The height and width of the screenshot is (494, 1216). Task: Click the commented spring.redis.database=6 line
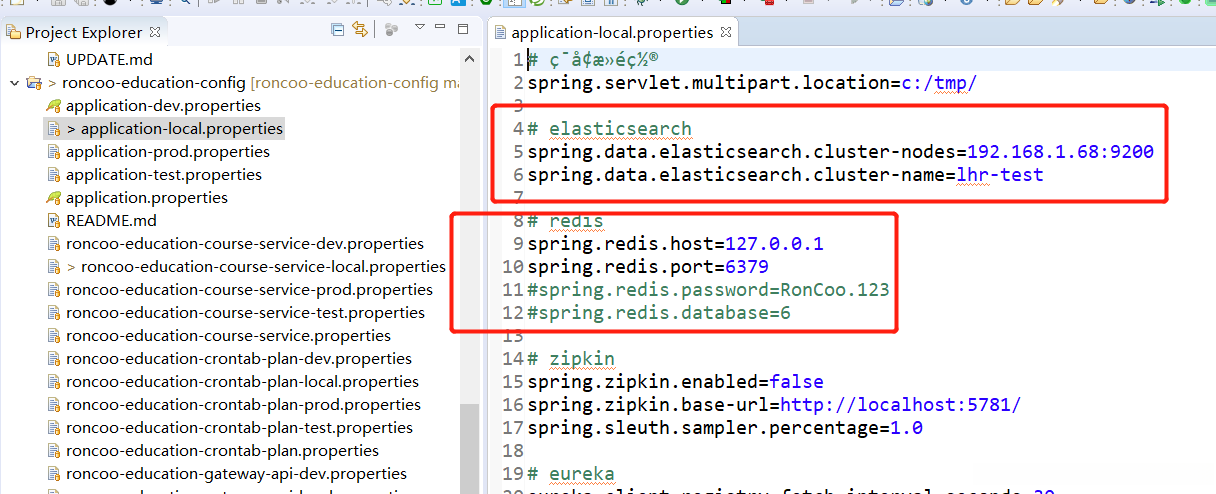click(x=660, y=313)
